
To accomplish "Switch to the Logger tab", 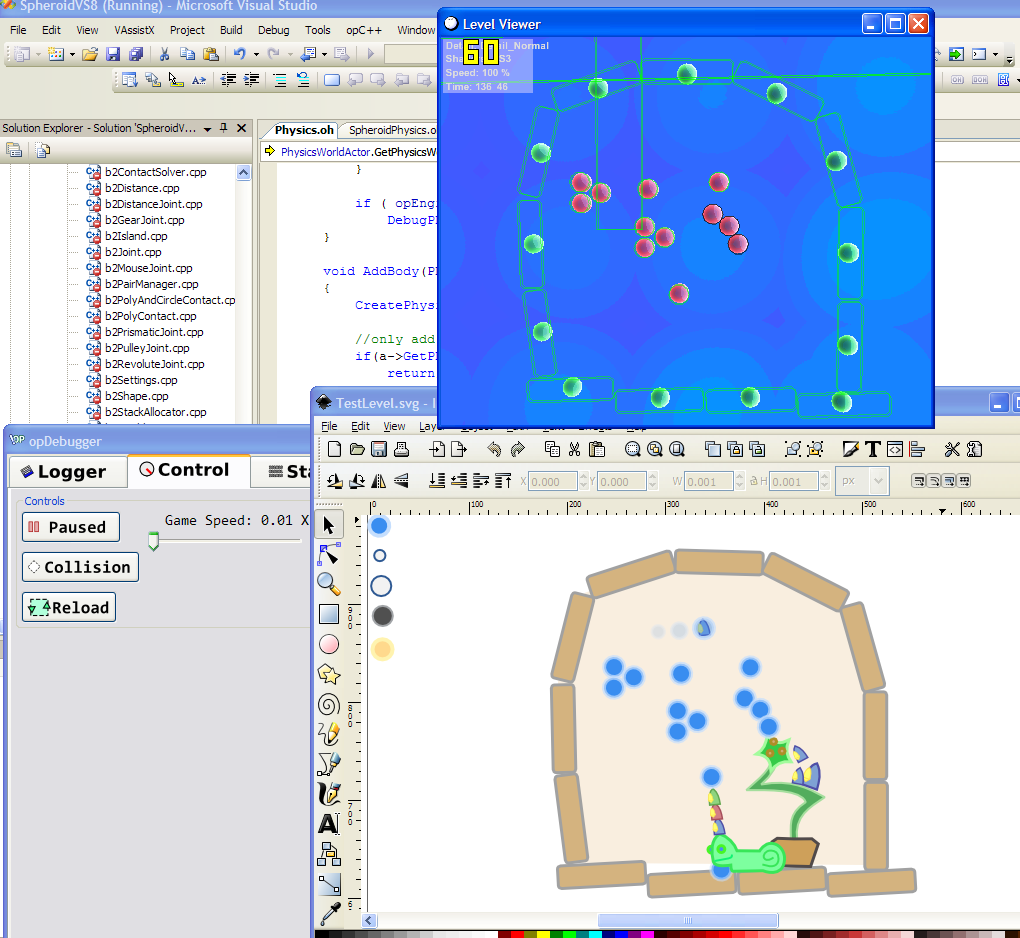I will pos(67,471).
